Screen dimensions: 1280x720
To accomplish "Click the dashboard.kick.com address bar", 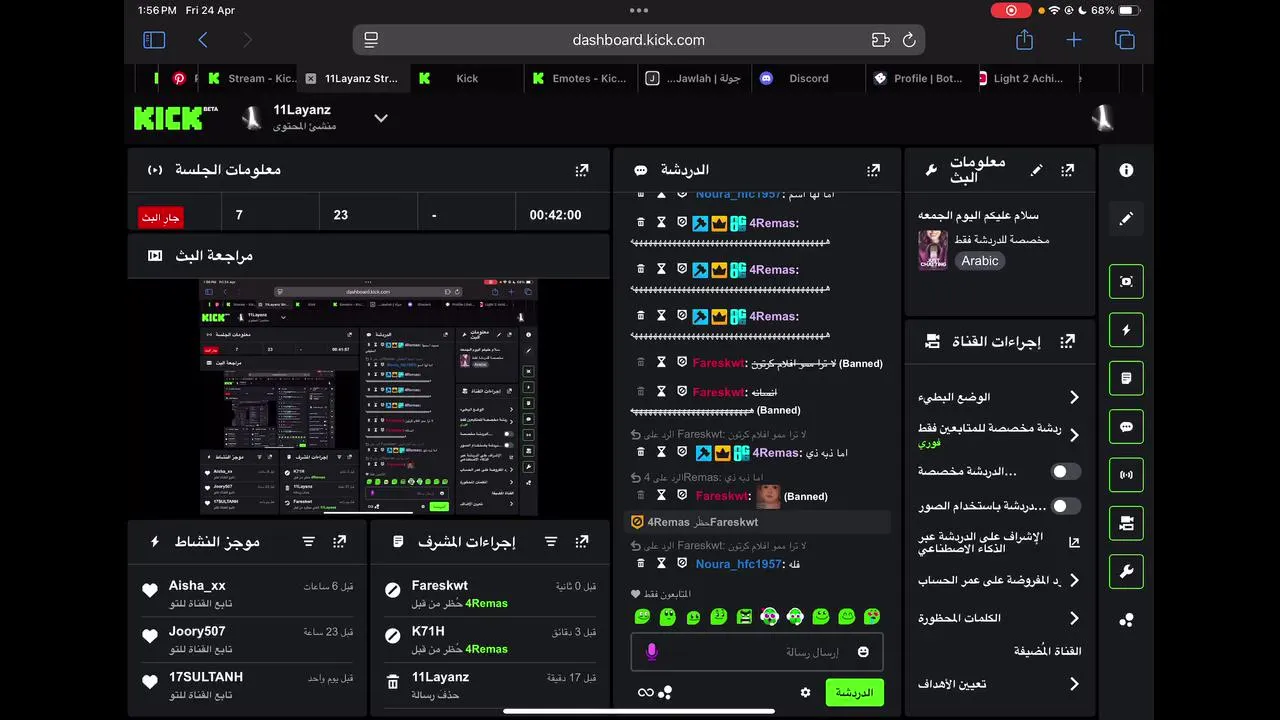I will coord(639,40).
